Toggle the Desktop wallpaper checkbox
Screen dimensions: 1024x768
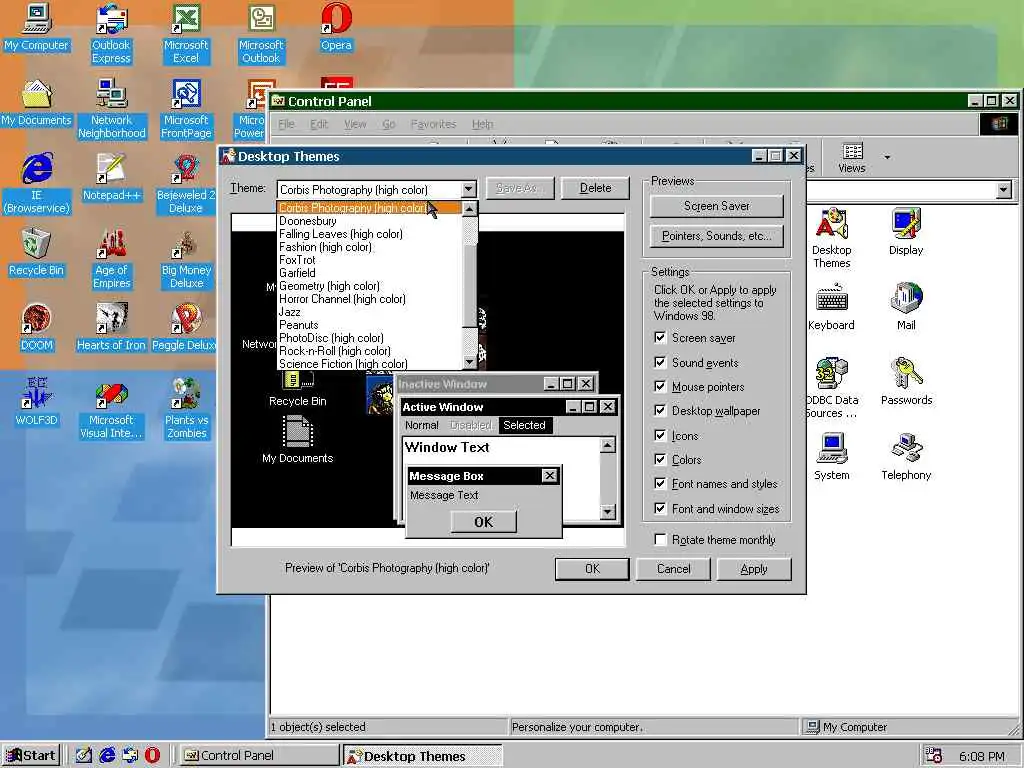[x=660, y=411]
